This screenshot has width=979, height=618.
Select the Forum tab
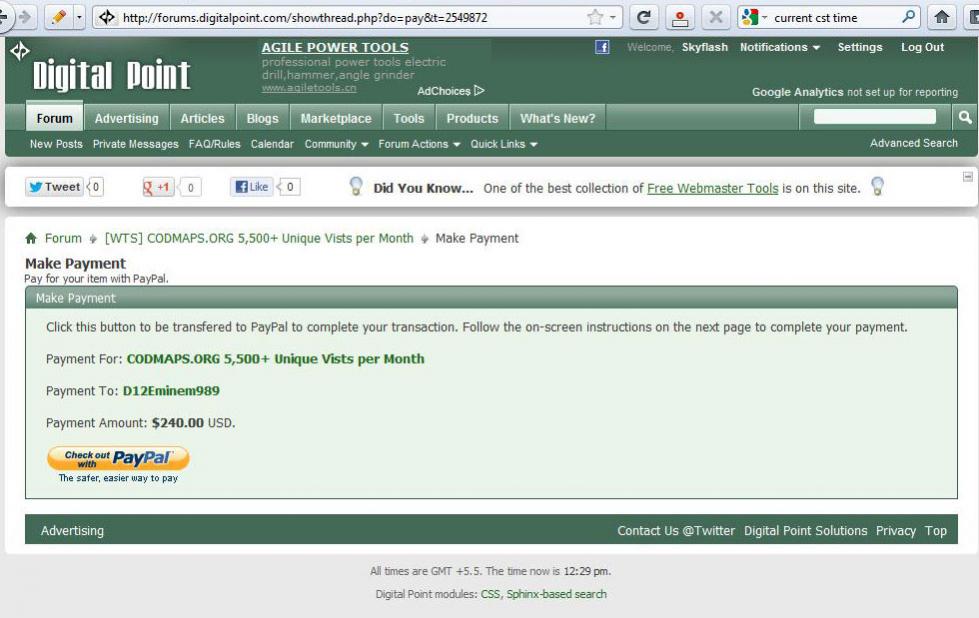coord(54,118)
